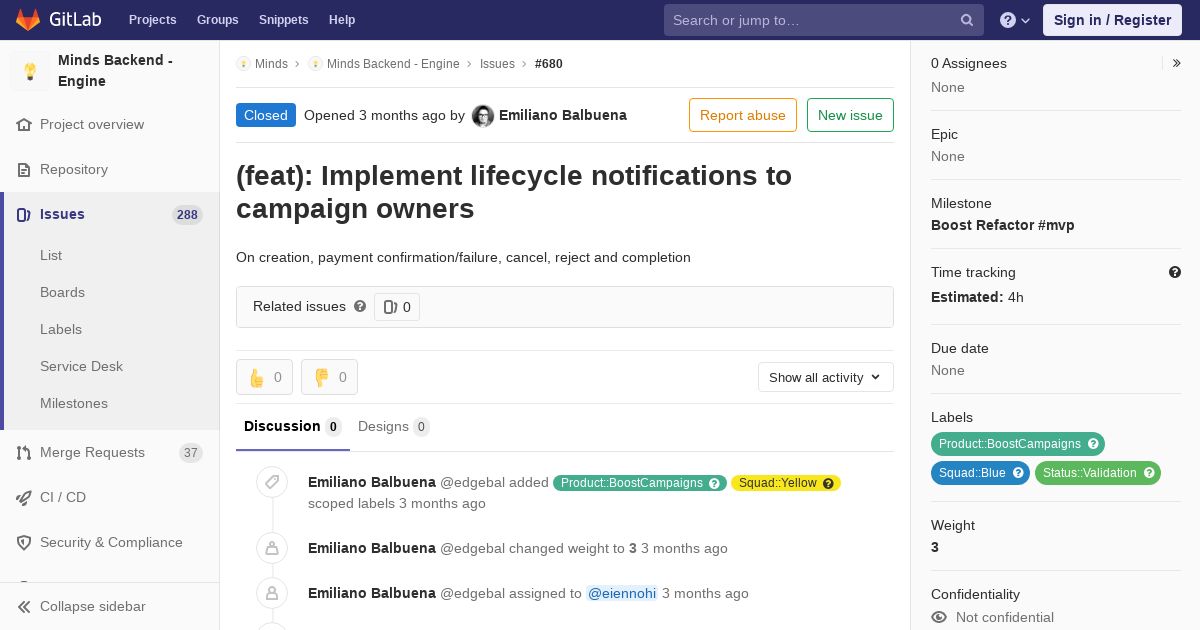Click the Report abuse button
This screenshot has height=630, width=1200.
(x=743, y=115)
